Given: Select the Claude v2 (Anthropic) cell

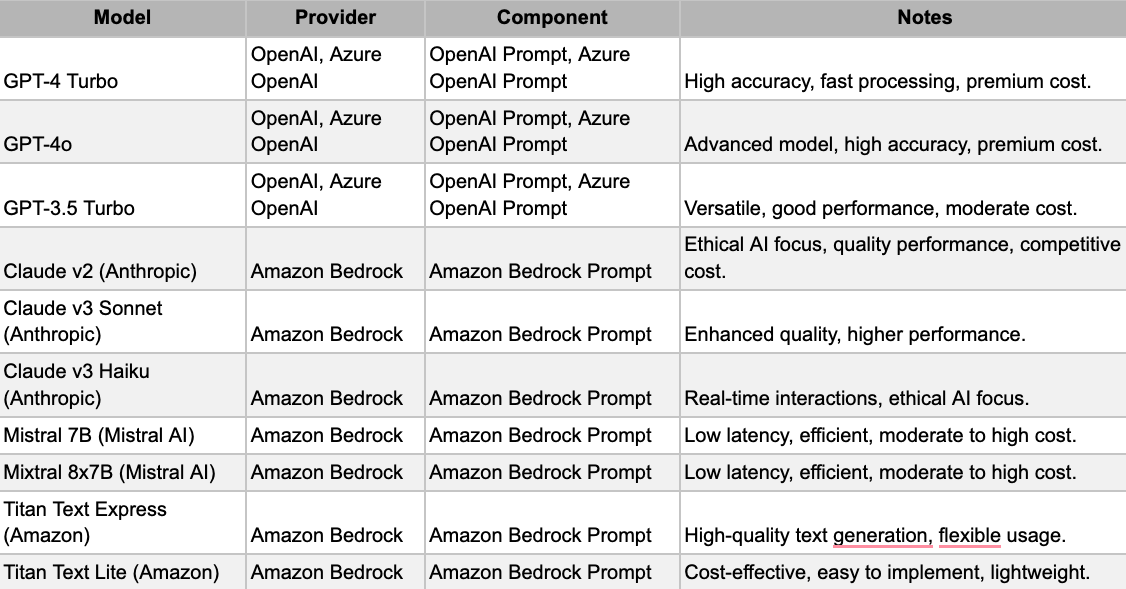Looking at the screenshot, I should click(100, 271).
